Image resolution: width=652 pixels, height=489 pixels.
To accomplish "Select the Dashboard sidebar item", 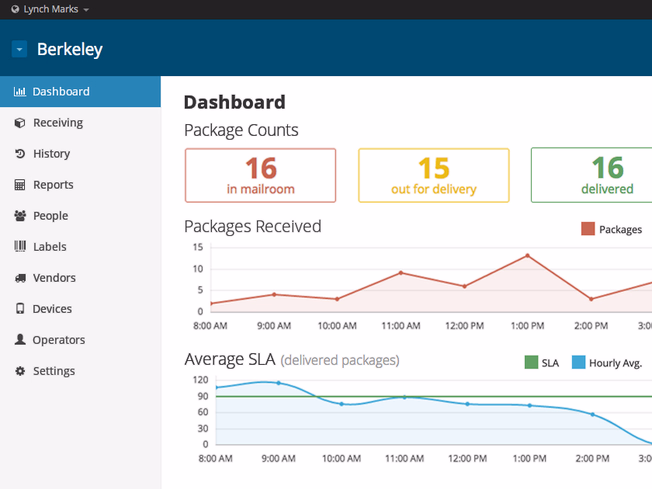I will point(80,91).
